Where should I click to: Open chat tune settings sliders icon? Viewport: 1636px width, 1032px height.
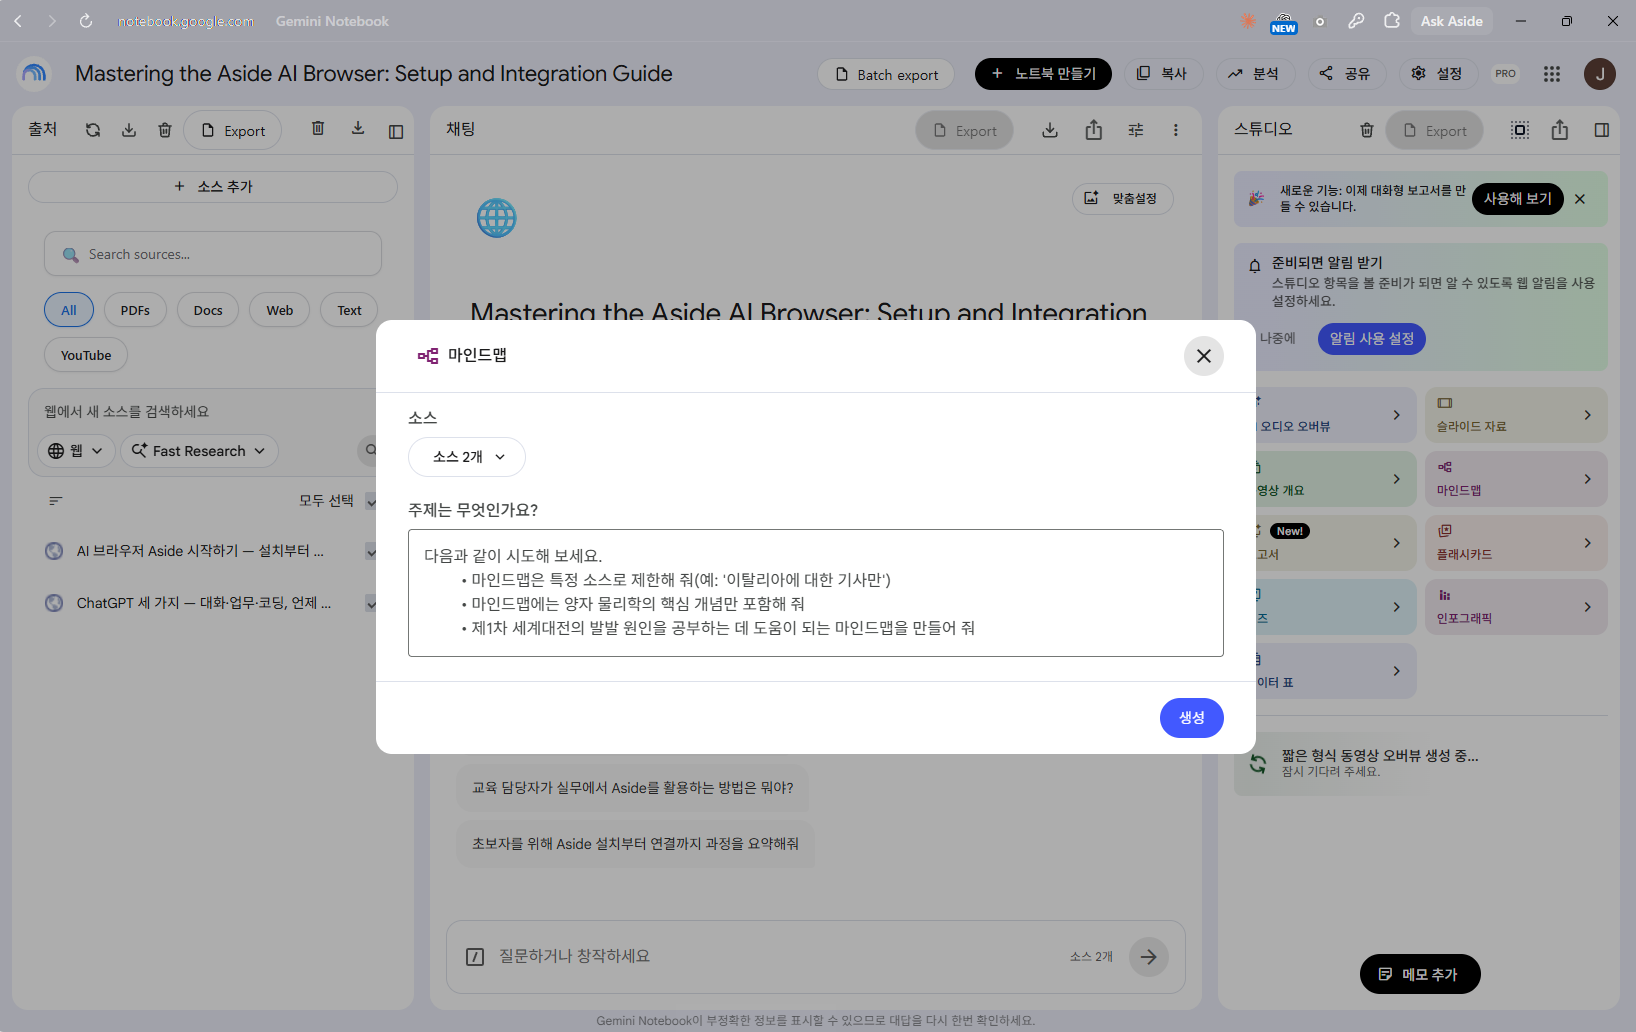click(1136, 130)
